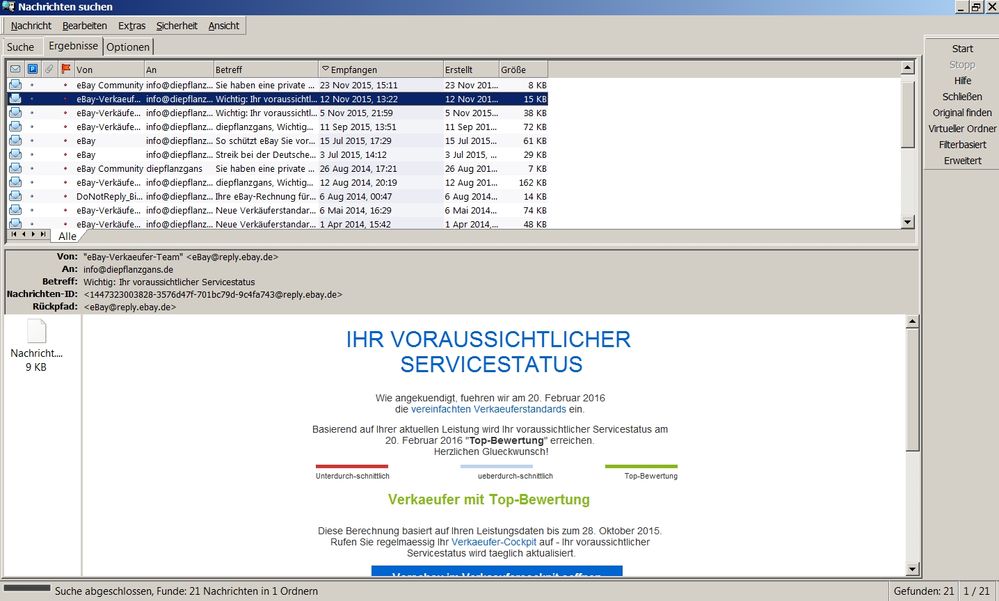
Task: Toggle flag dot on selected eBay-Verkaeufer message
Action: pyautogui.click(x=66, y=99)
